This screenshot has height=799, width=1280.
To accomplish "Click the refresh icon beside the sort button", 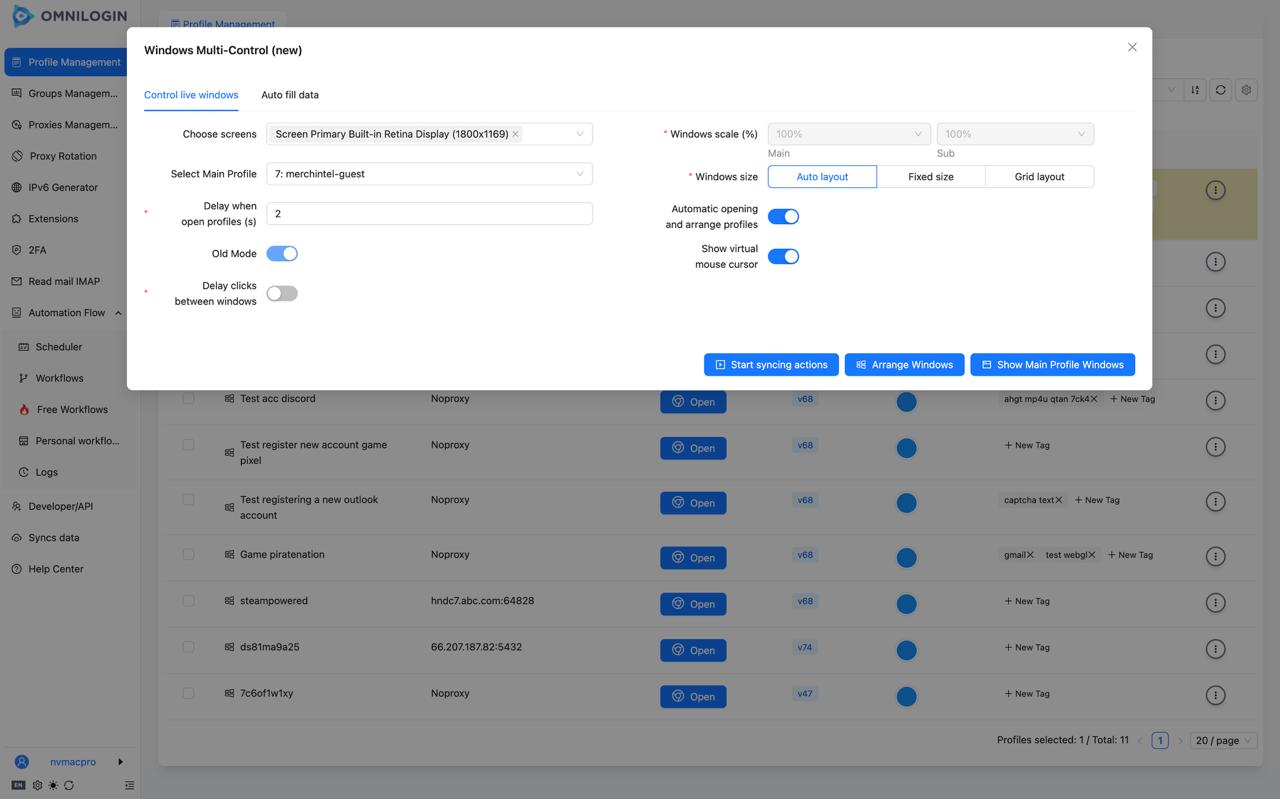I will pyautogui.click(x=1221, y=90).
